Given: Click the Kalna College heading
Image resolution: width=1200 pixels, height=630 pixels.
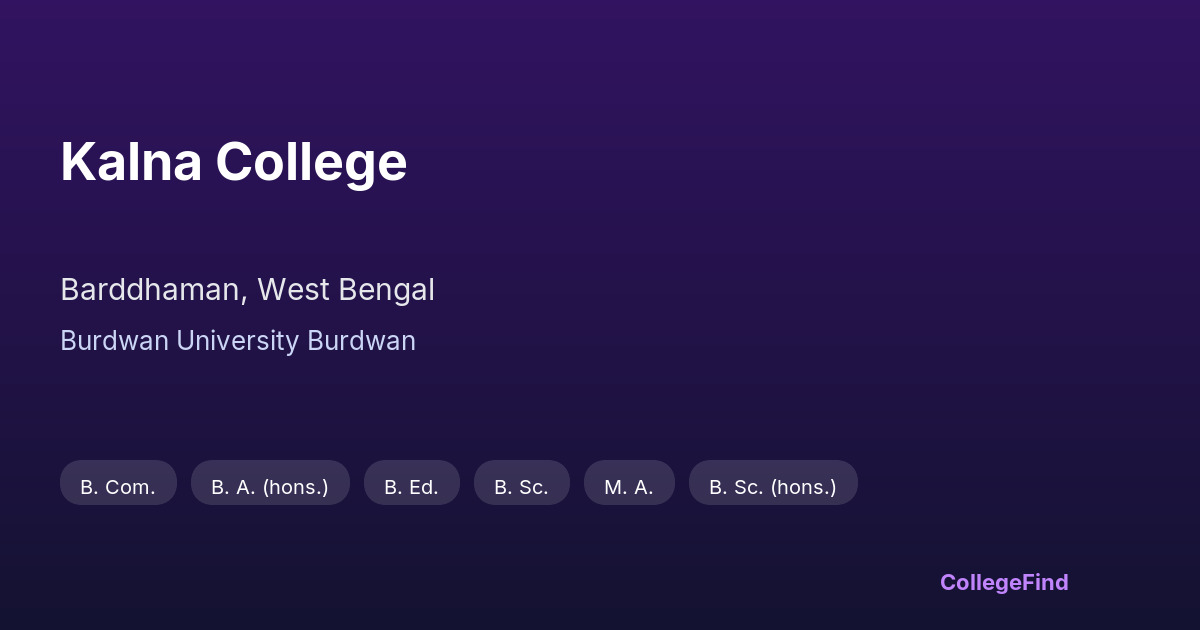Looking at the screenshot, I should (x=233, y=162).
